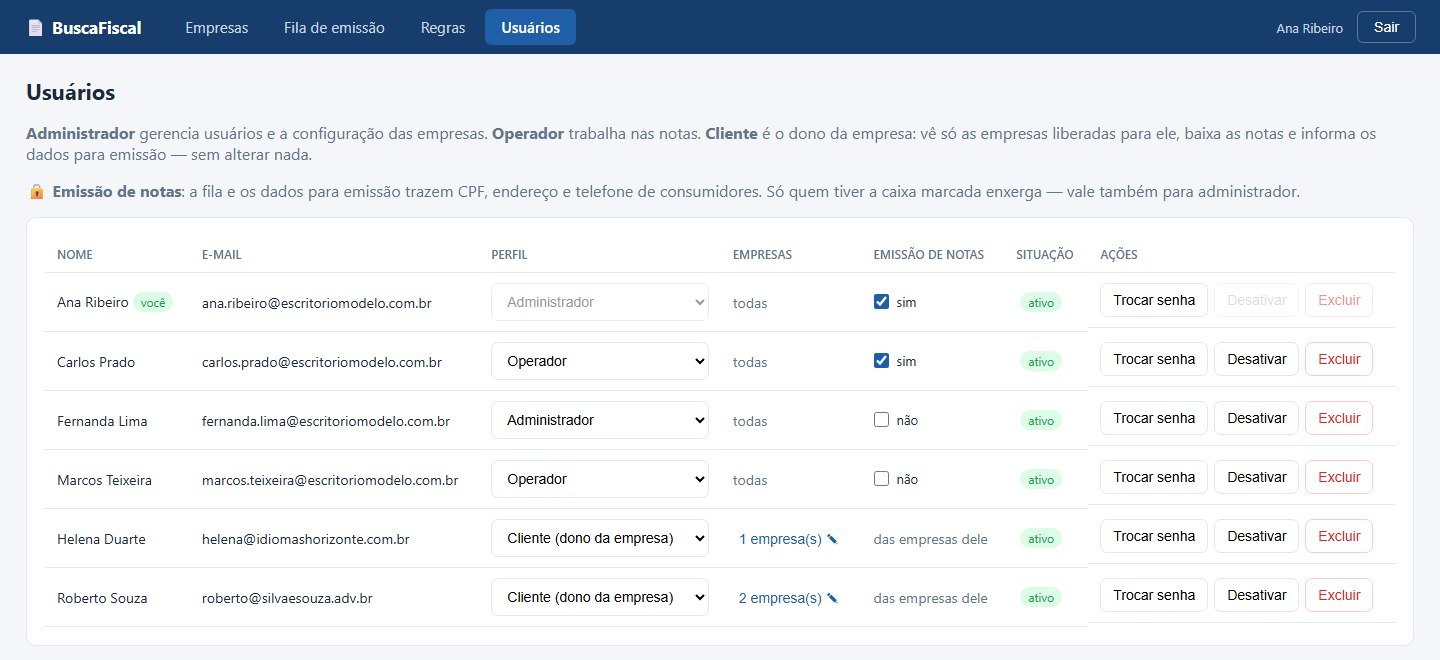Click Excluir for Roberto Souza
The image size is (1440, 660).
point(1339,595)
